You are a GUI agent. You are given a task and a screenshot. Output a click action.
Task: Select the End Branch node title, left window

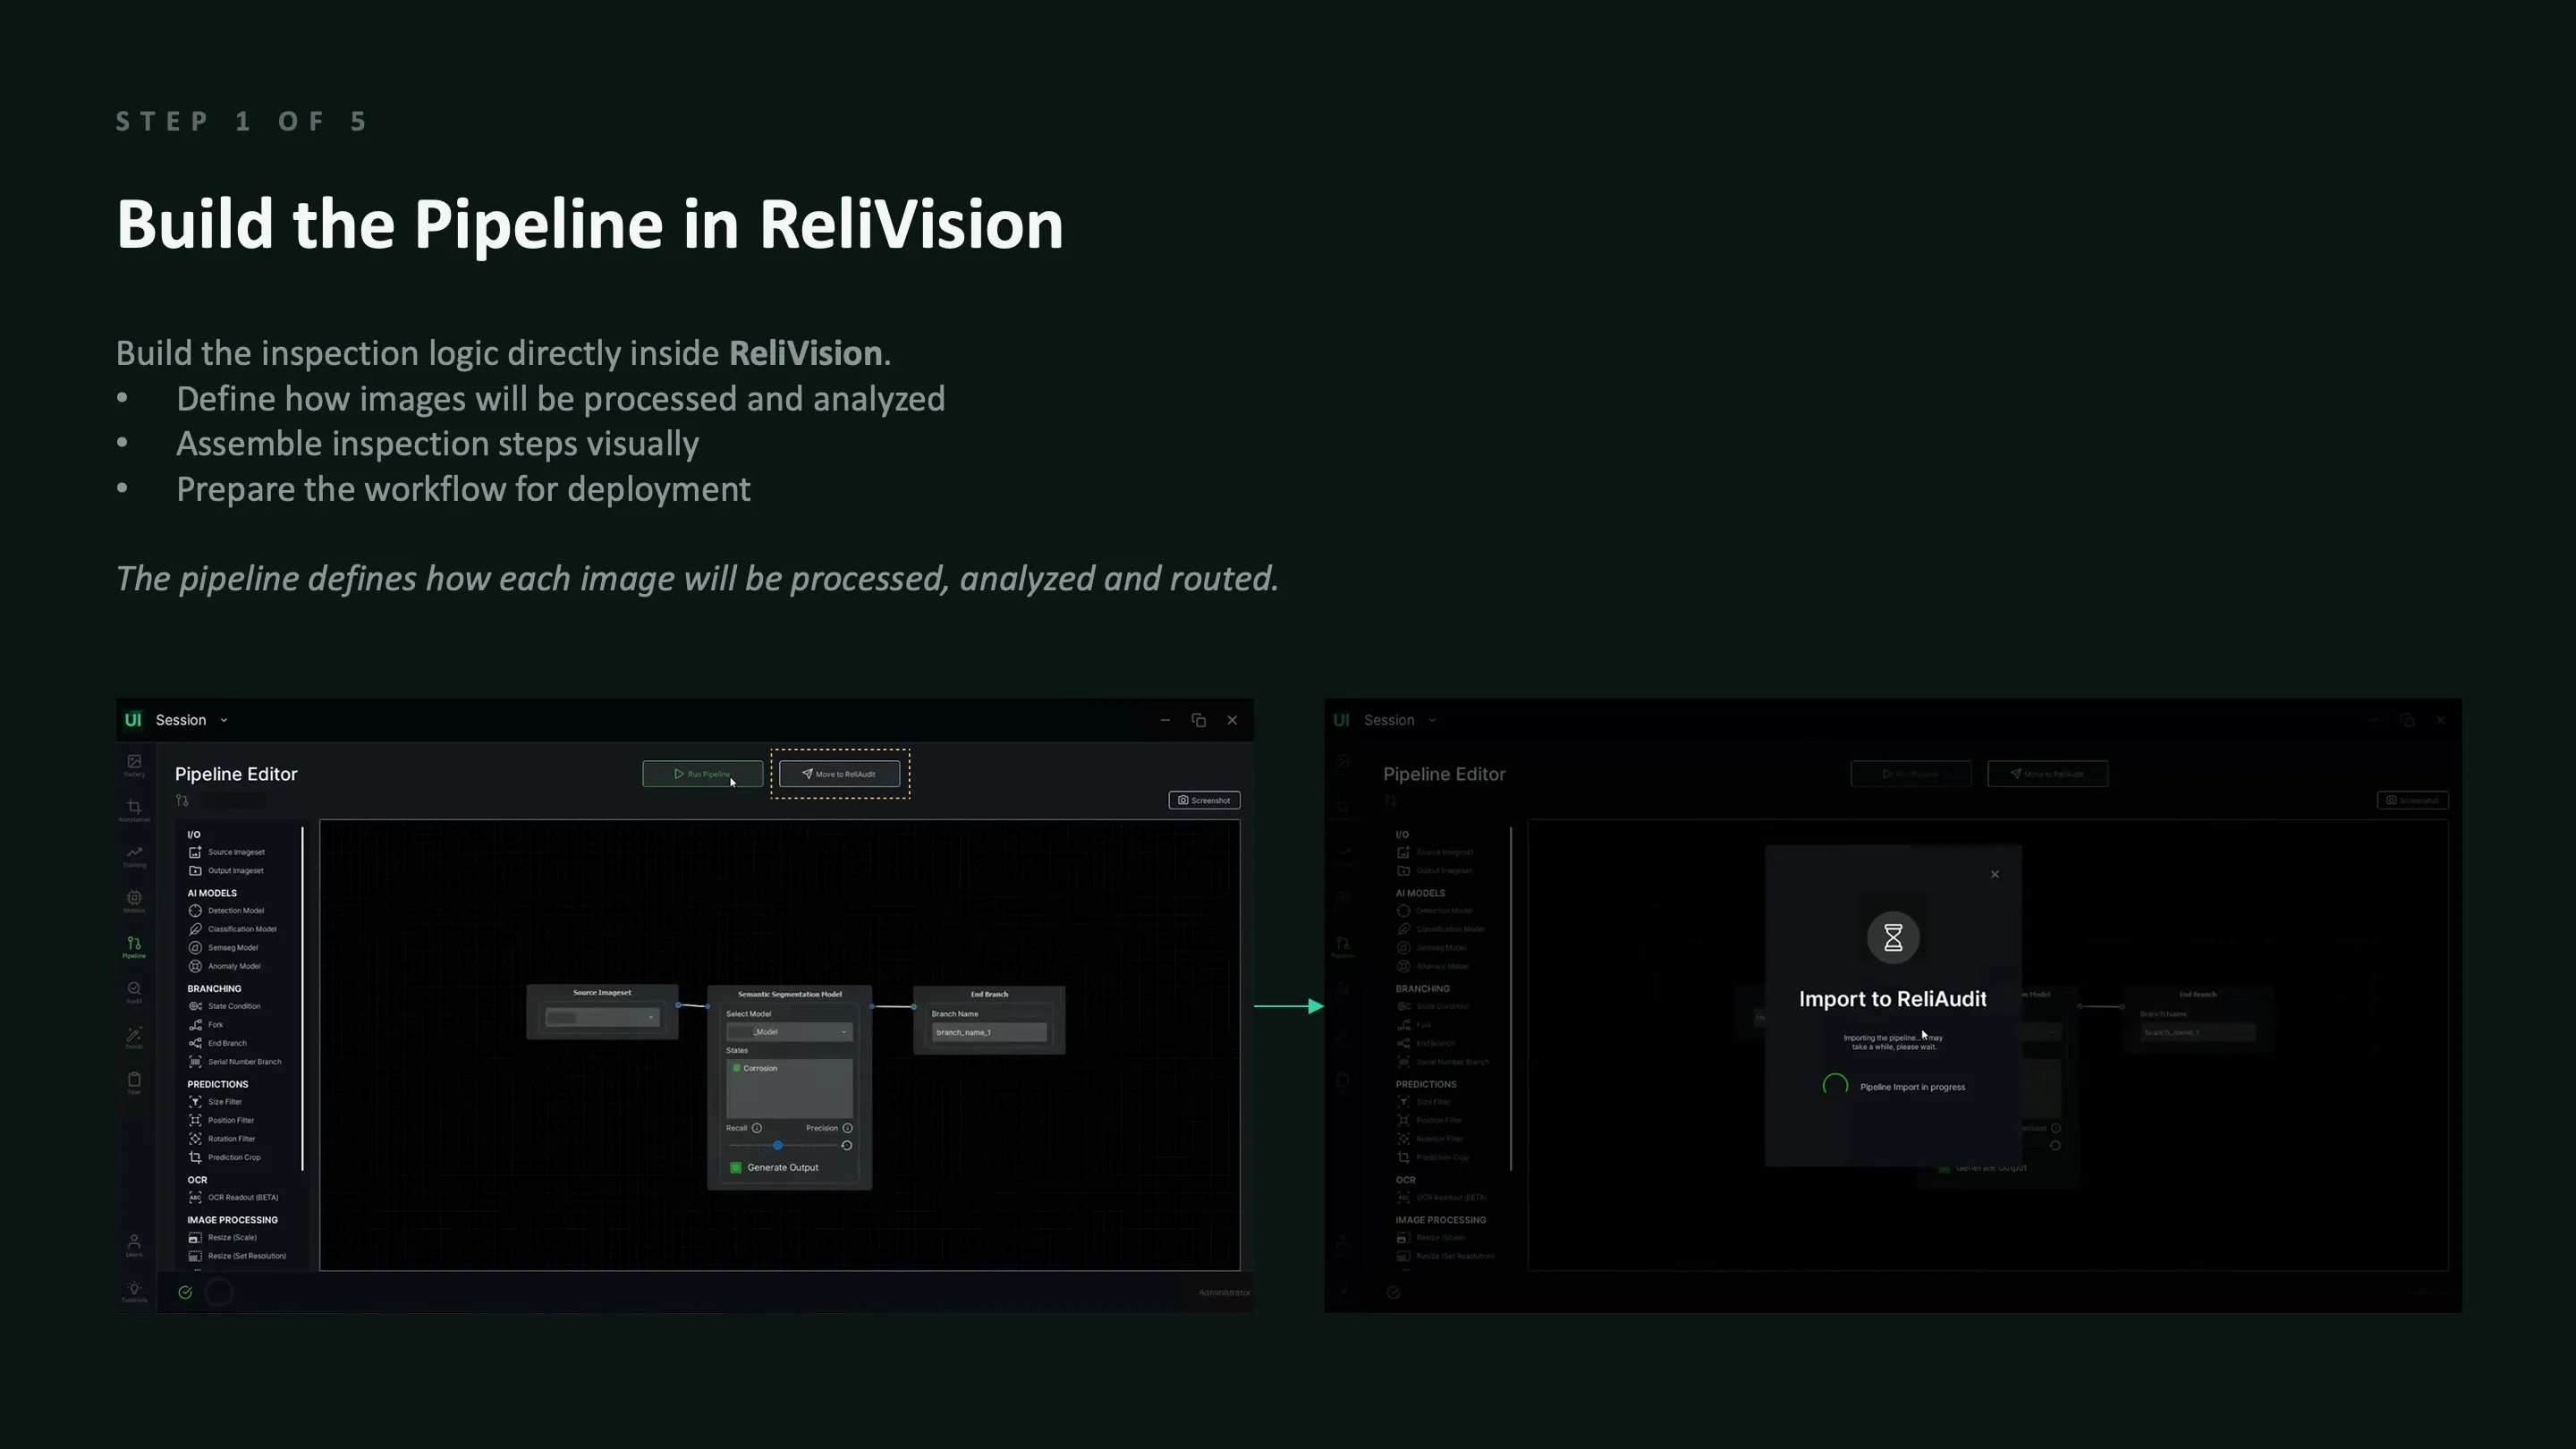[x=990, y=994]
